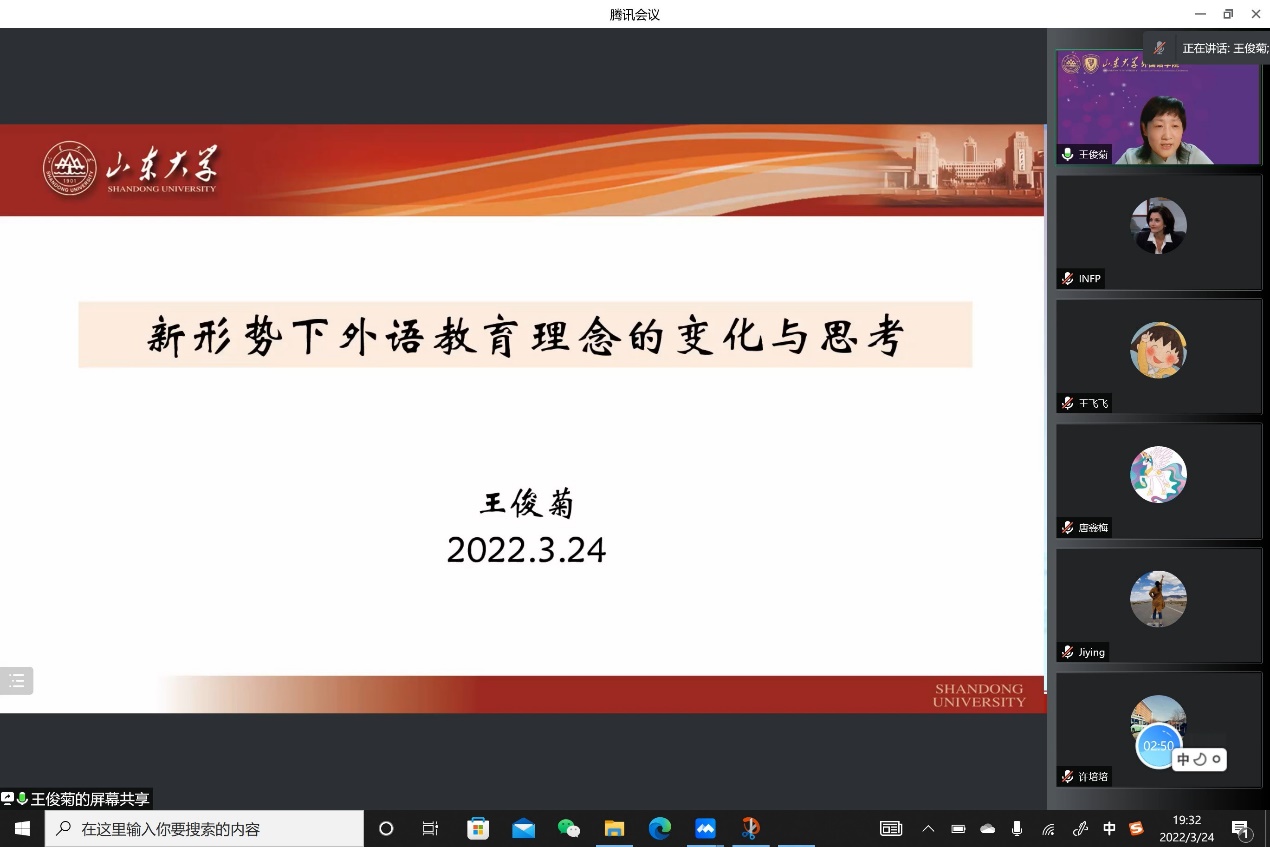Click the blue 02:50 recording timer
This screenshot has width=1270, height=847.
click(x=1158, y=745)
